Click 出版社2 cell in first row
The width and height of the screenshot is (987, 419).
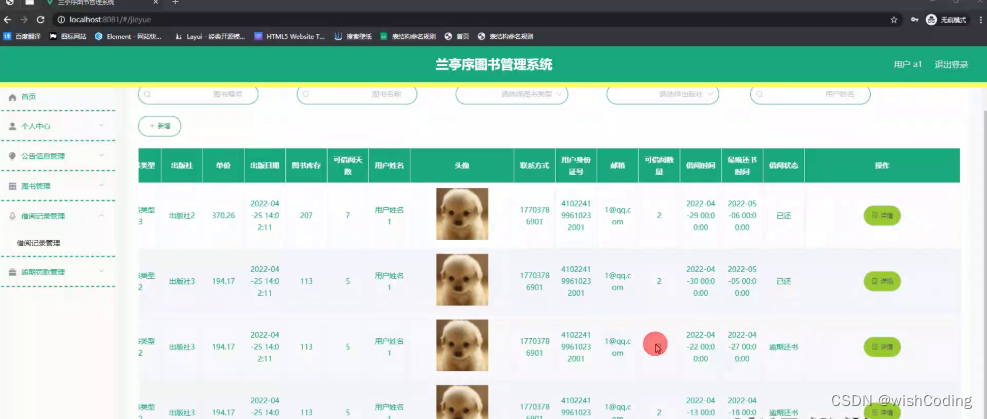[x=182, y=216]
